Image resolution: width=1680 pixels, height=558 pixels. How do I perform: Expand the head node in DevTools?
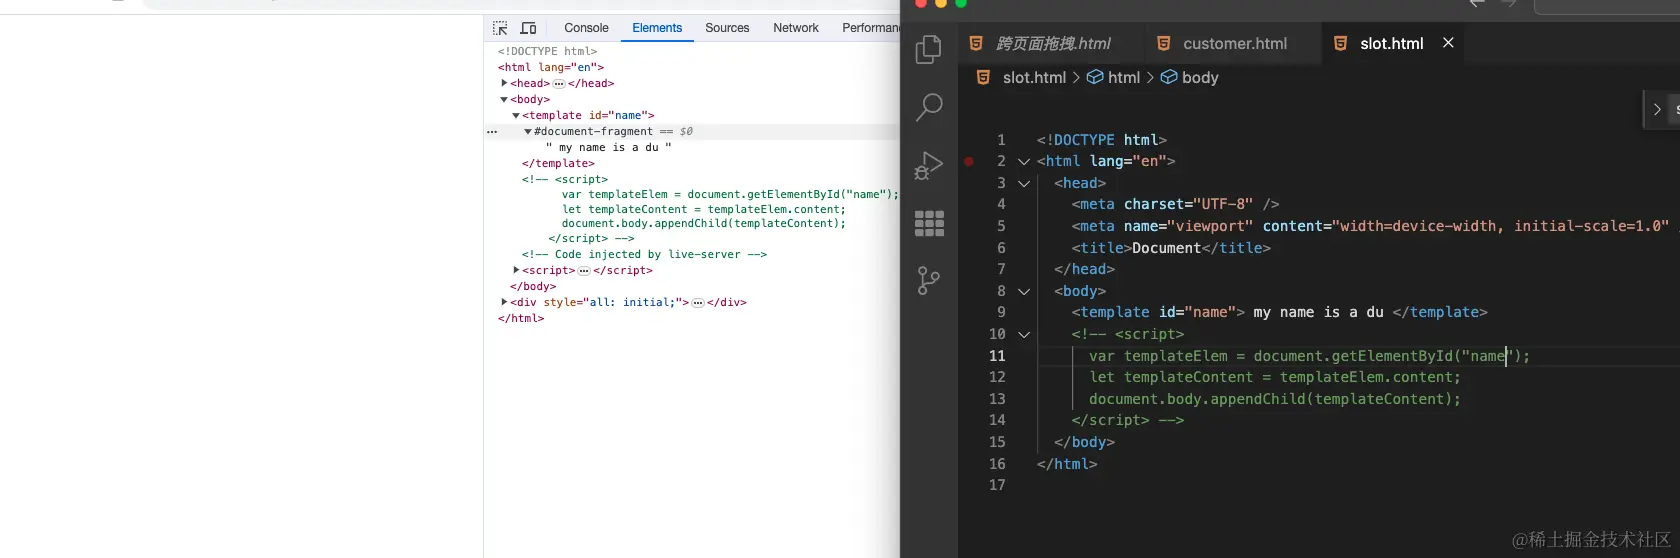pyautogui.click(x=504, y=83)
